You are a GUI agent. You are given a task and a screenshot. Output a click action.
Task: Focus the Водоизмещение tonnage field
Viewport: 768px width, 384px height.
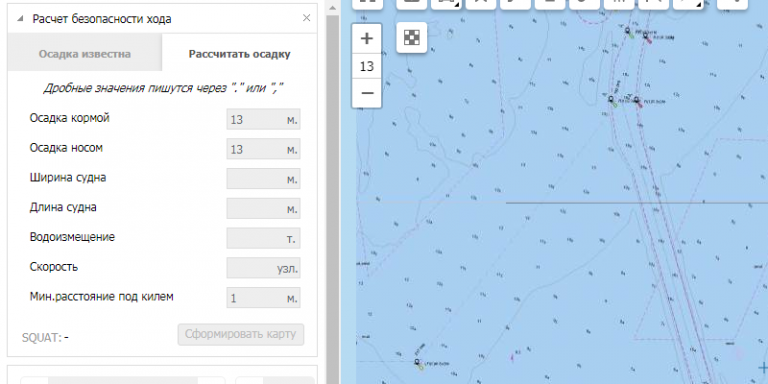[263, 238]
